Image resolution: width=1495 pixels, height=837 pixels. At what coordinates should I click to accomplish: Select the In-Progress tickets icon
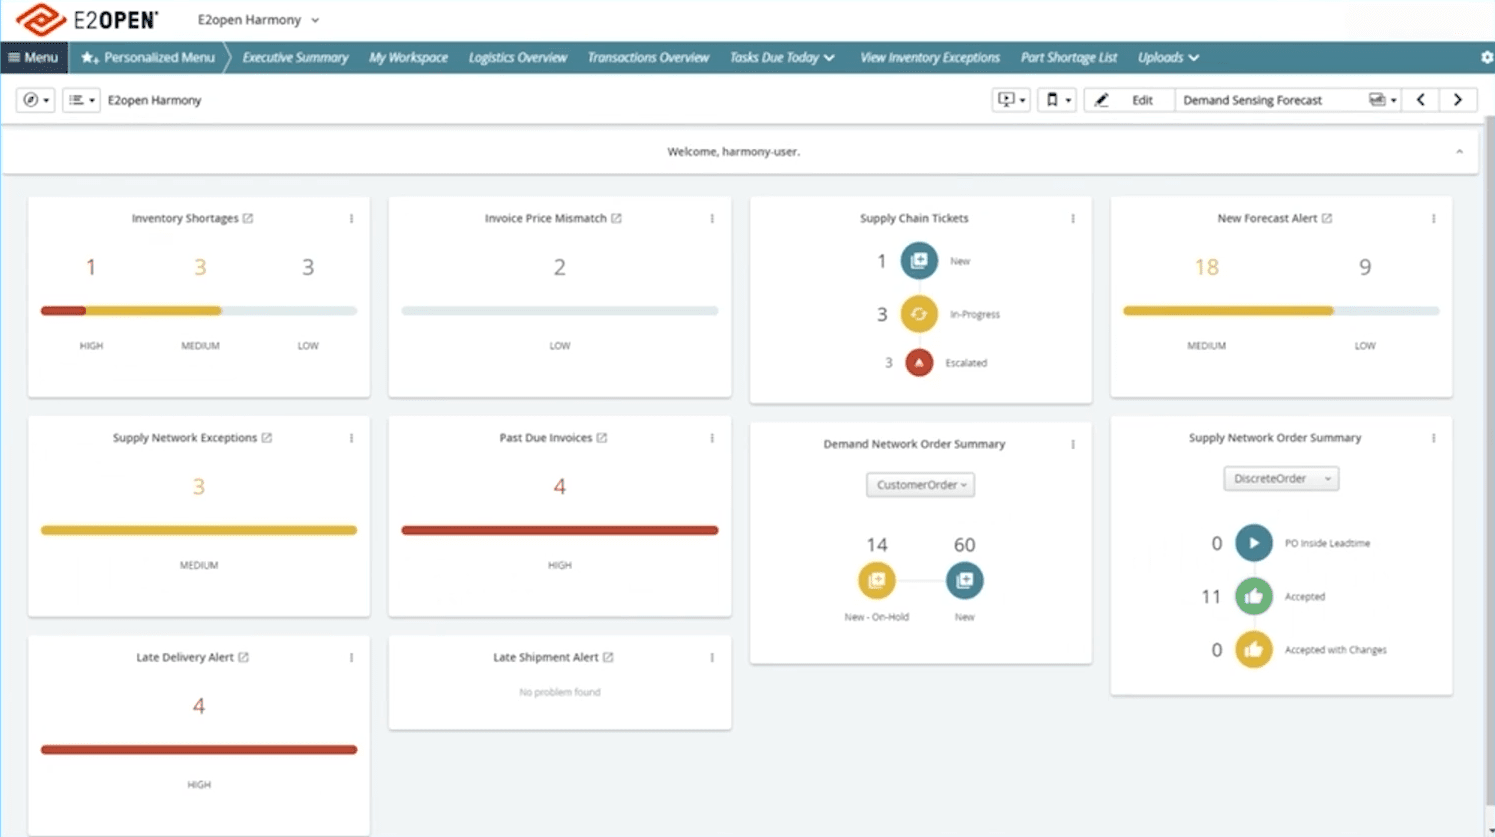[x=919, y=313]
